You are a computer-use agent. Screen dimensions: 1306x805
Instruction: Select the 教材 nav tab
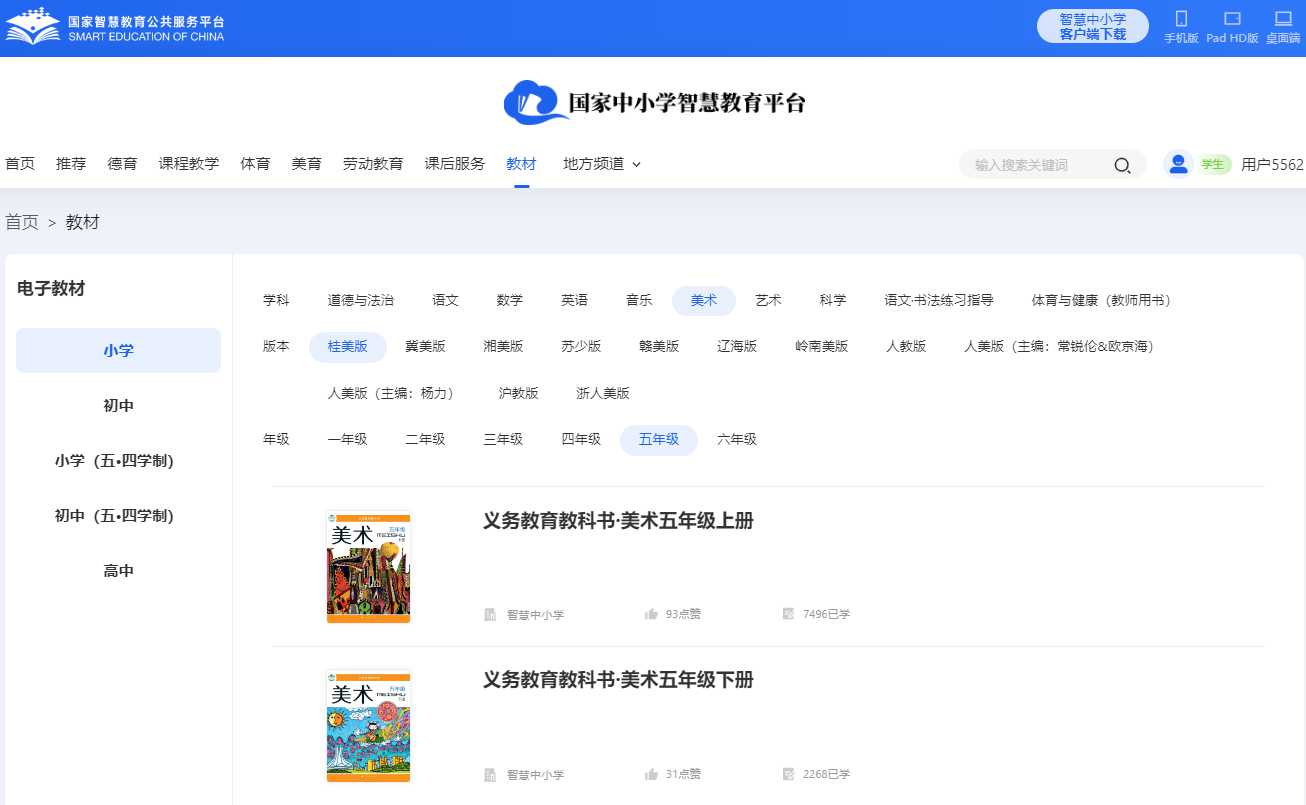coord(521,164)
